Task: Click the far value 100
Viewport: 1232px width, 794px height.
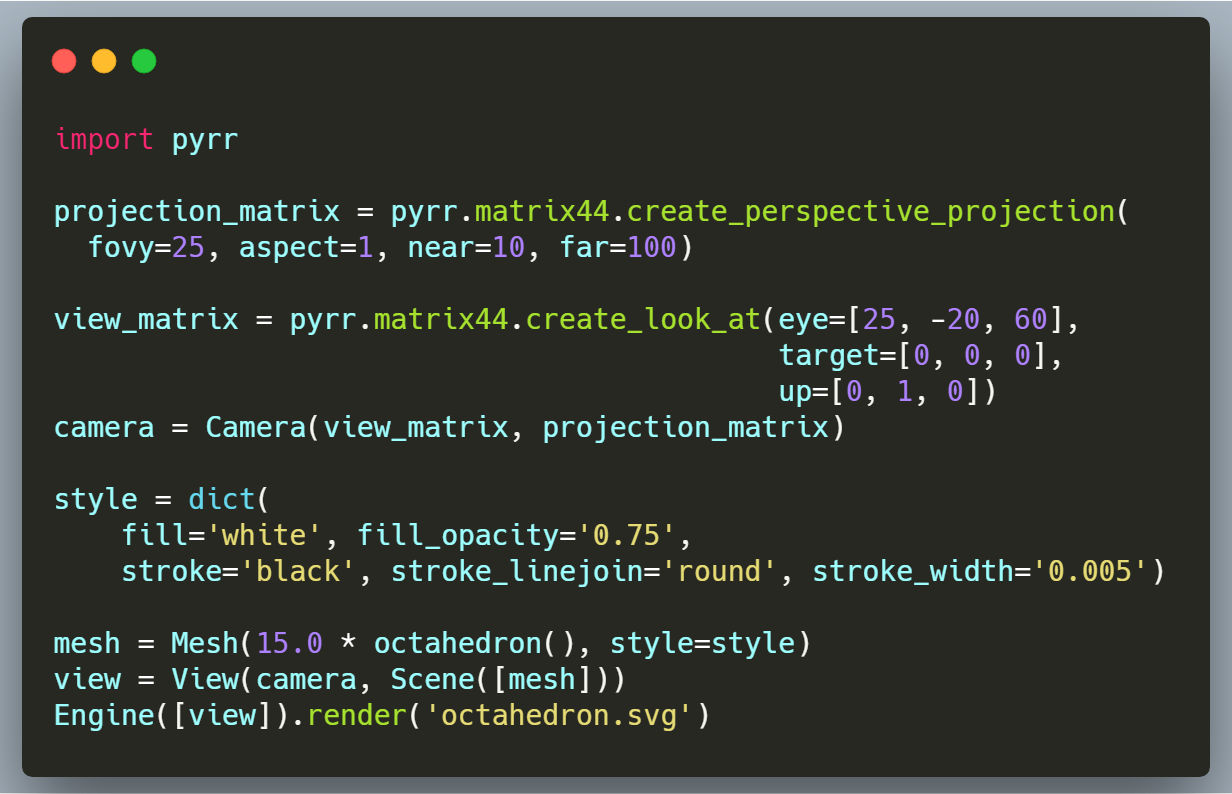Action: [x=652, y=247]
